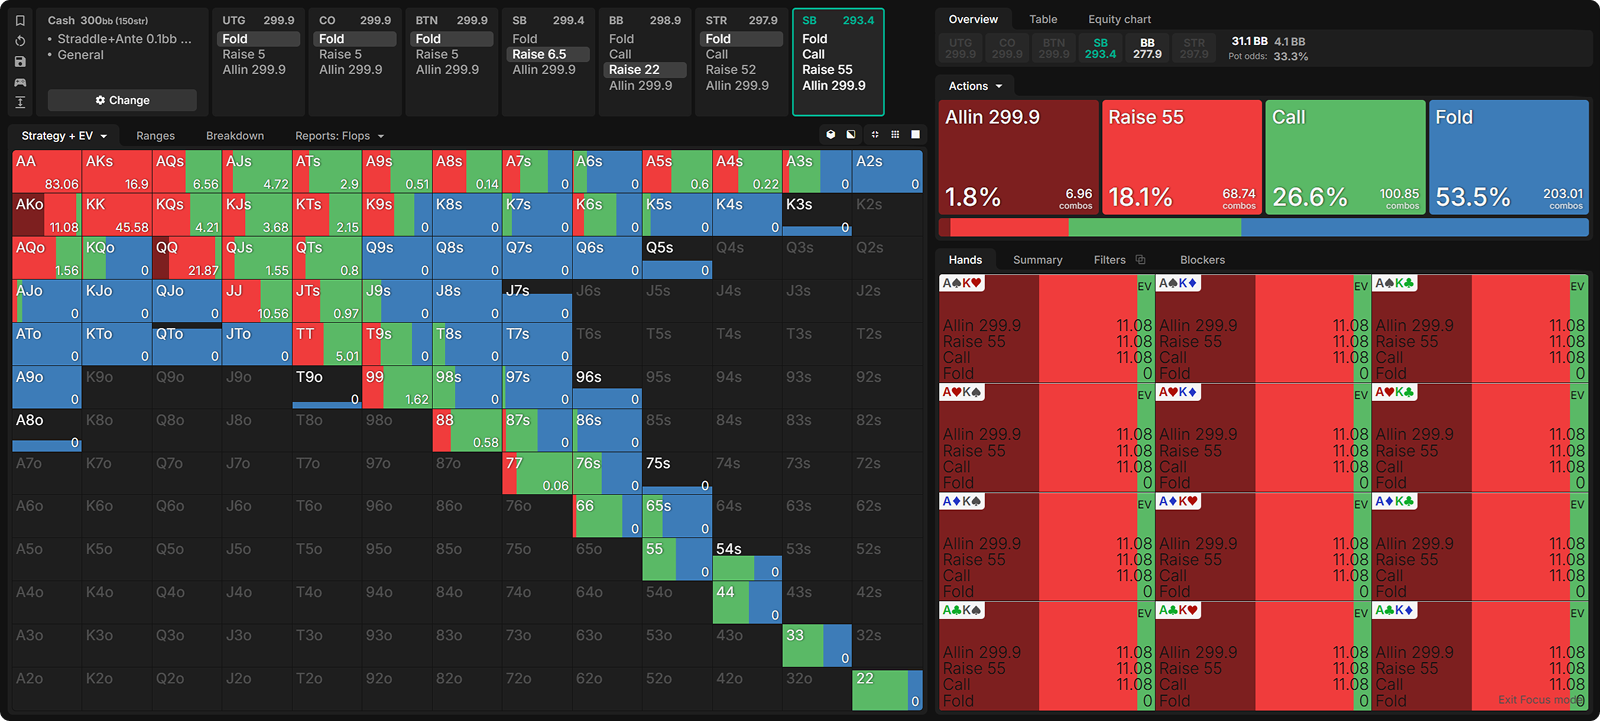This screenshot has width=1600, height=721.
Task: Select the 54s cell in range matrix
Action: 747,559
